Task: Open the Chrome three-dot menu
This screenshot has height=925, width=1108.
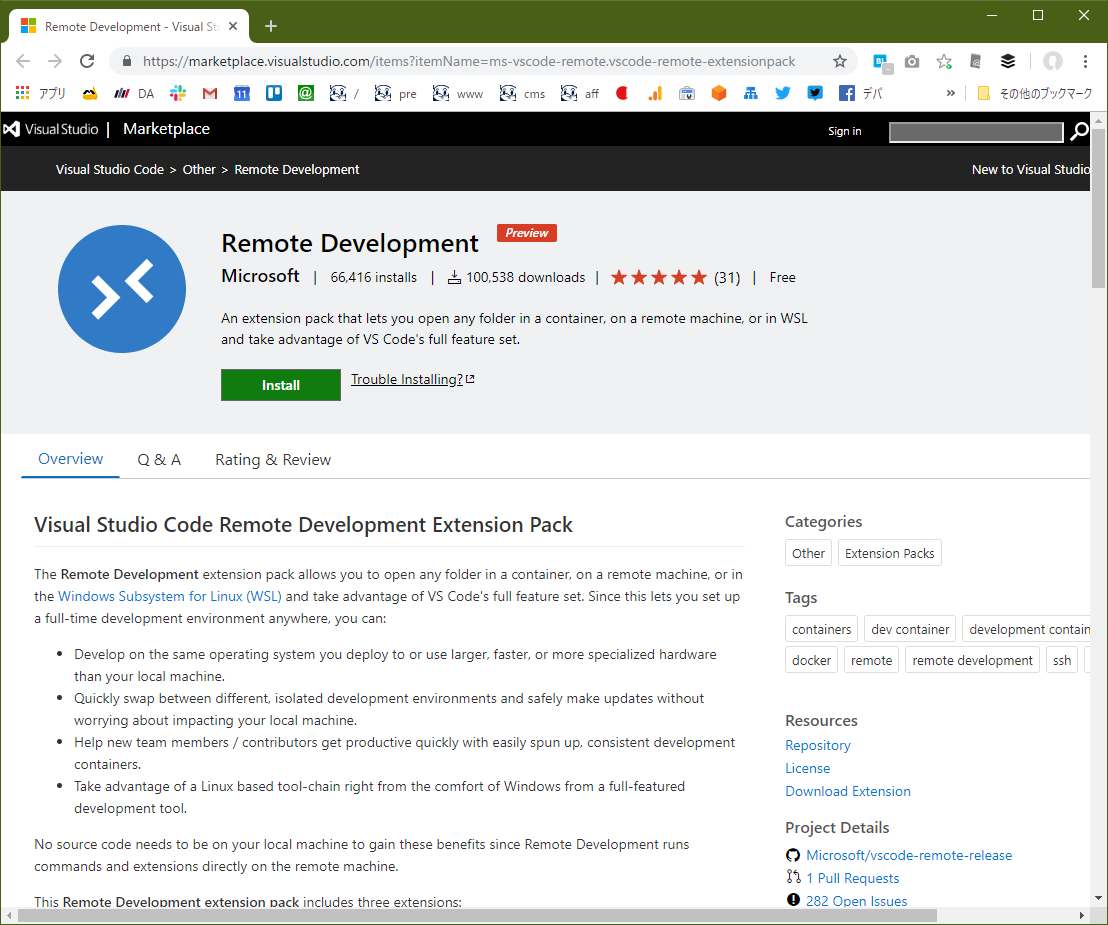Action: pyautogui.click(x=1085, y=61)
